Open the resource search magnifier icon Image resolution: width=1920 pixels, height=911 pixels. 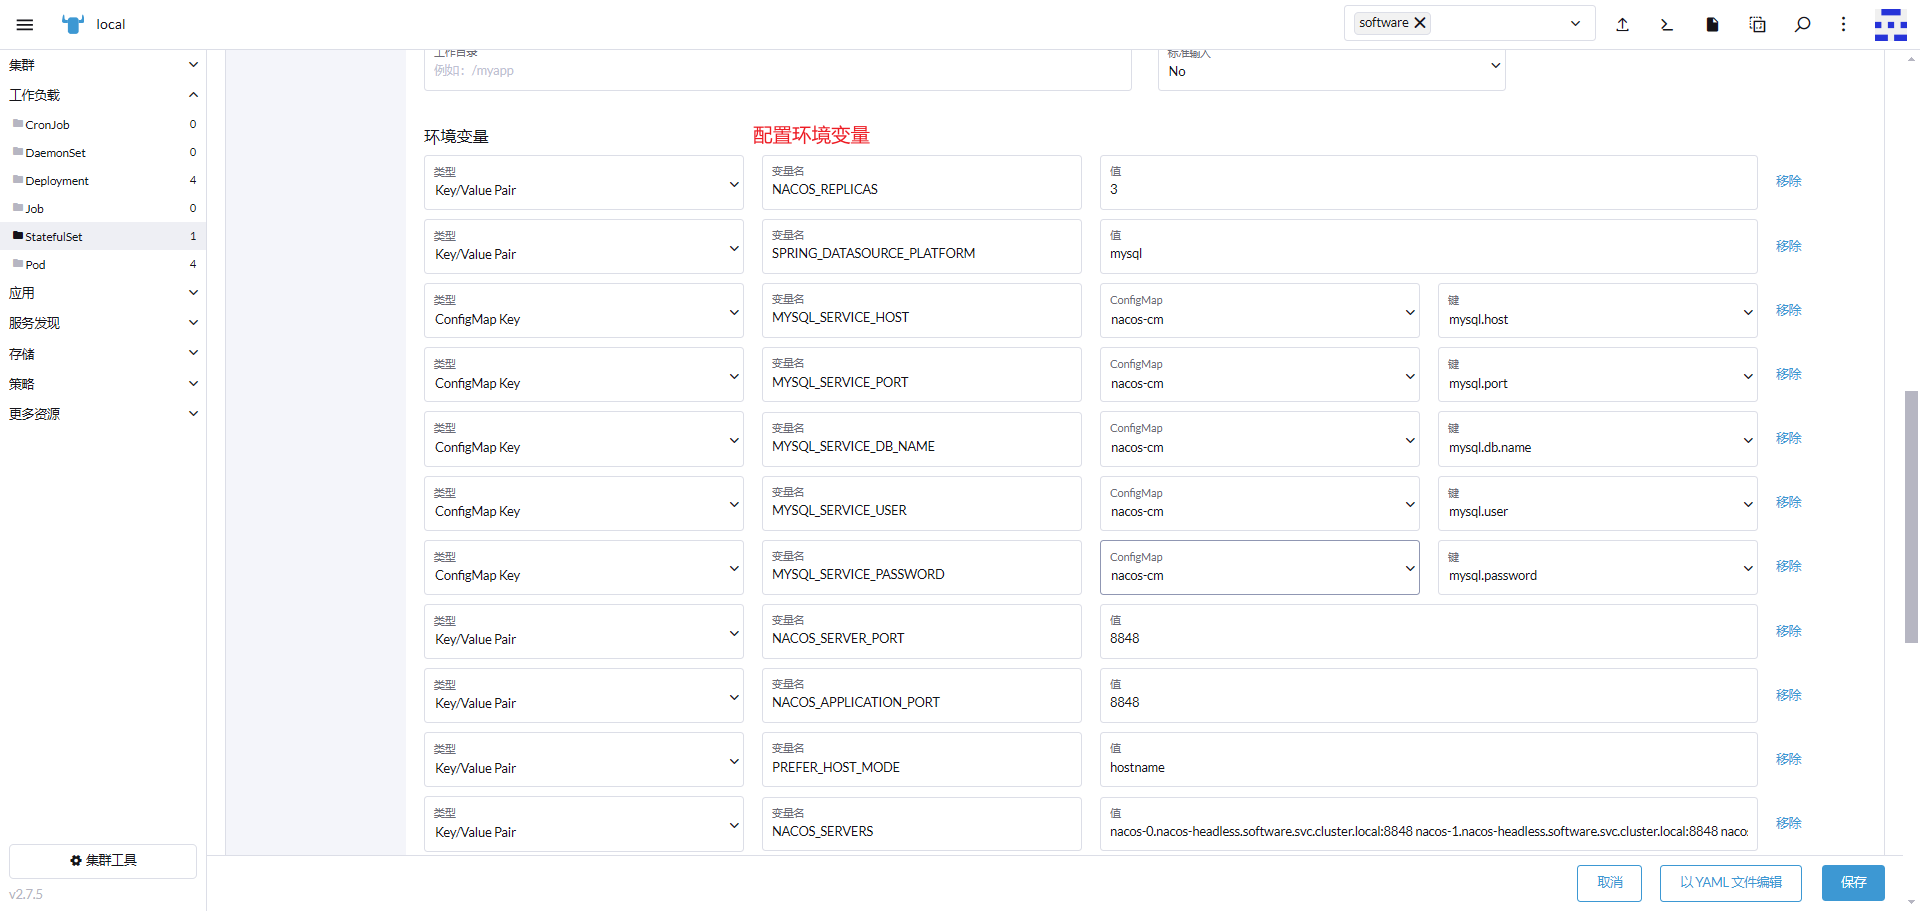click(x=1802, y=25)
